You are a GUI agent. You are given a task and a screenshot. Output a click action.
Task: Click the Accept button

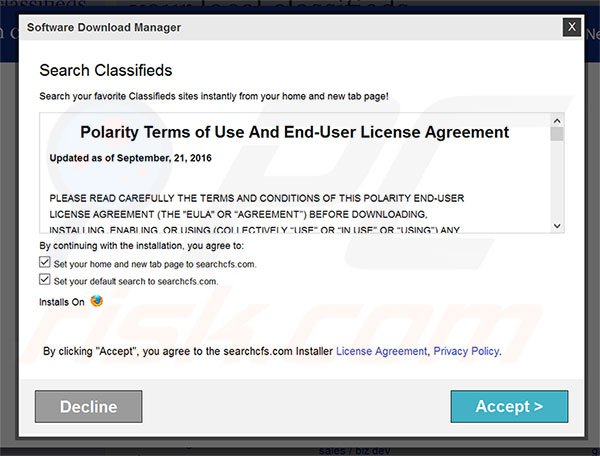(x=509, y=406)
